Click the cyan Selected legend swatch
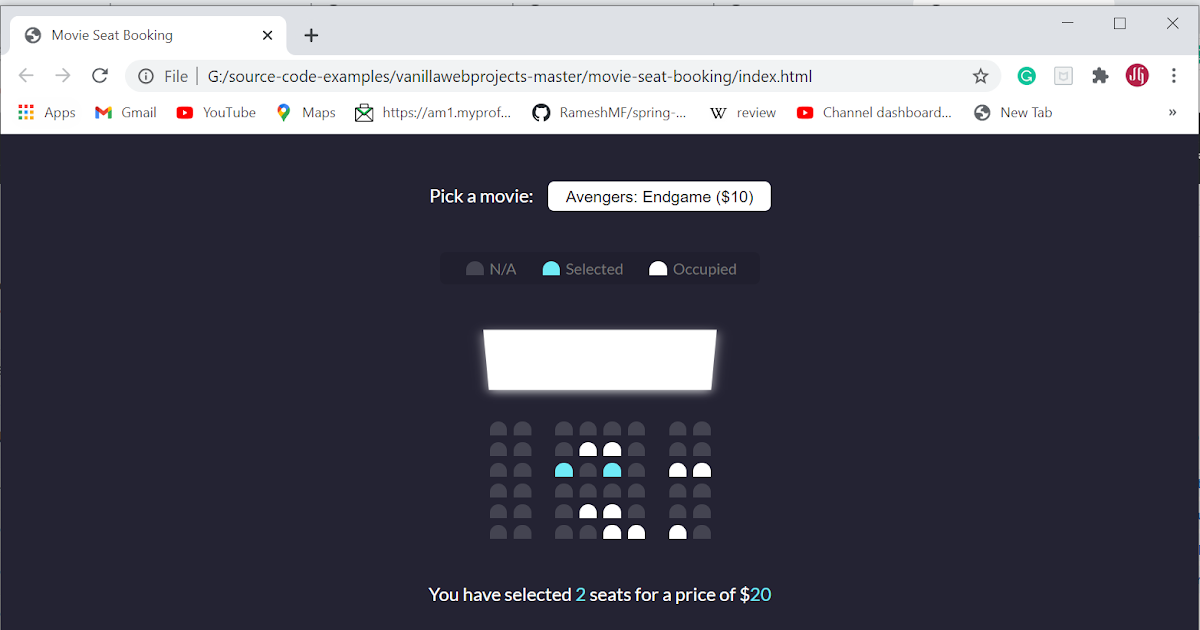The height and width of the screenshot is (630, 1200). 551,268
